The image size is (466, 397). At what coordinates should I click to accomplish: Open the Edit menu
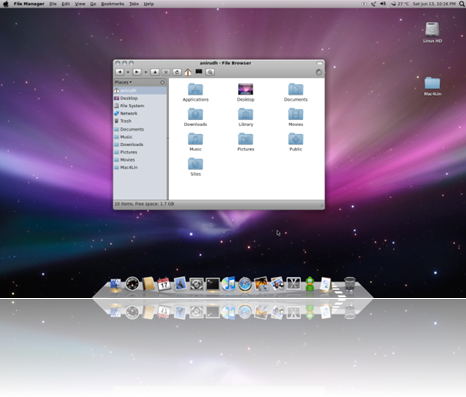click(66, 4)
